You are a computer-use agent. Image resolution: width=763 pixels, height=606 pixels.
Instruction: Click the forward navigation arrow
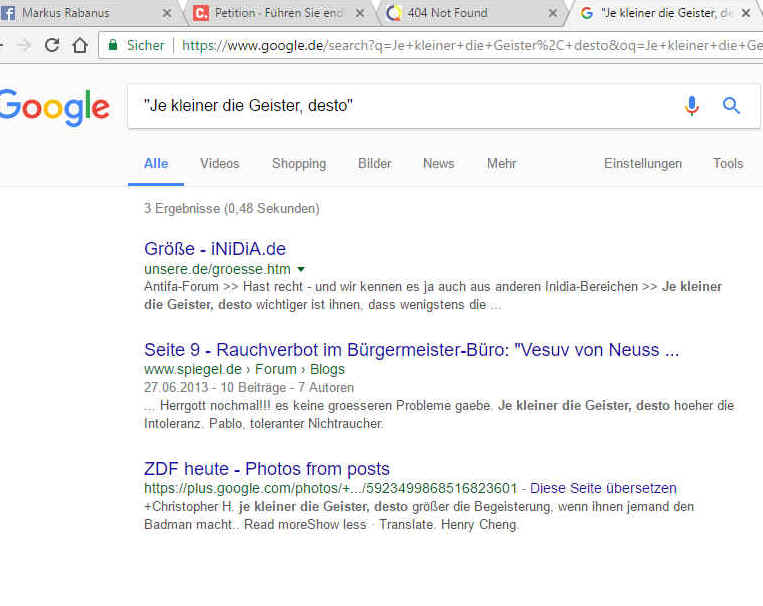pyautogui.click(x=23, y=45)
